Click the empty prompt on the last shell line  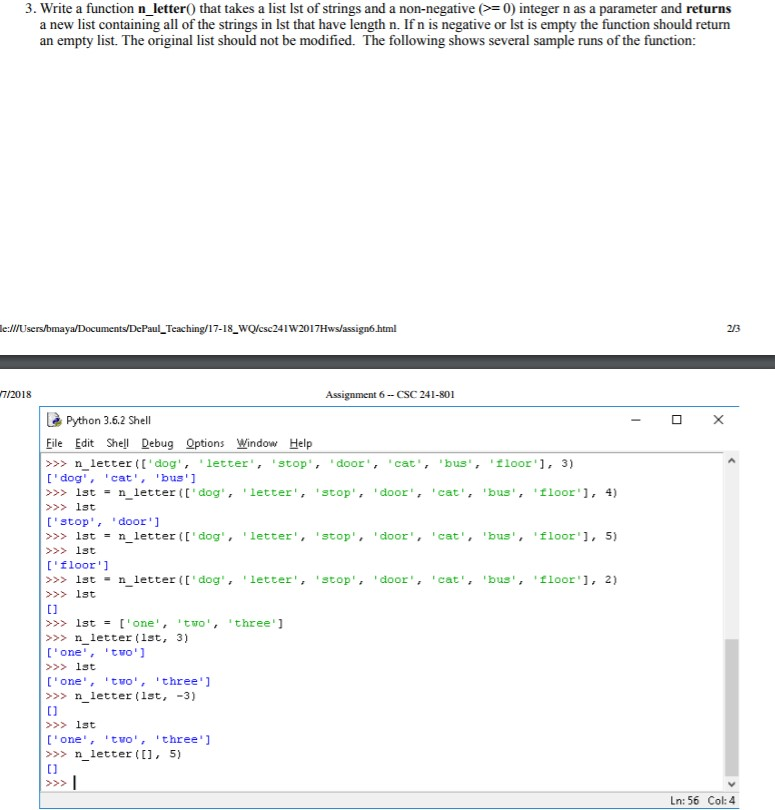(61, 783)
